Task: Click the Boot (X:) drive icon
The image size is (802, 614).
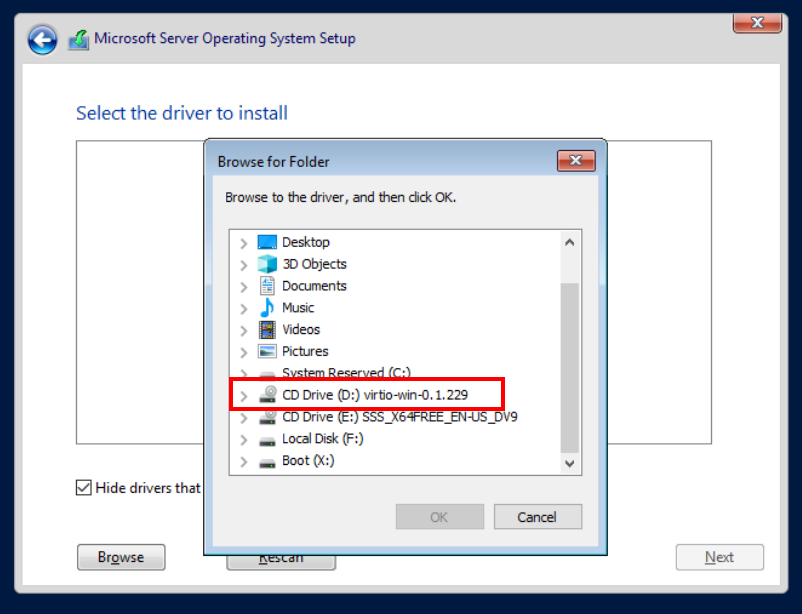Action: (x=267, y=461)
